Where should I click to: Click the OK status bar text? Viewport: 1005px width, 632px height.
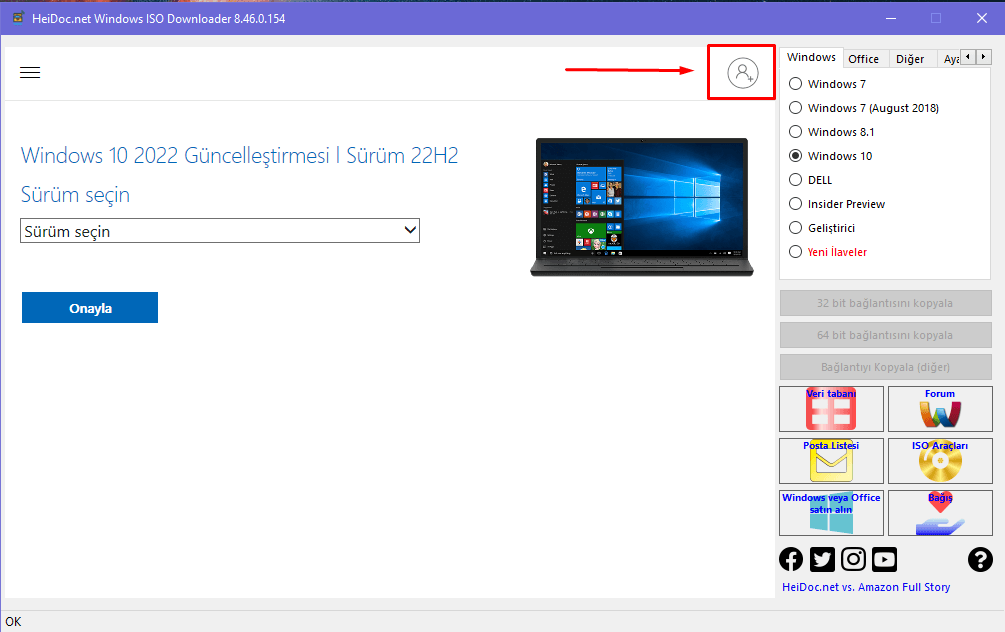coord(13,622)
